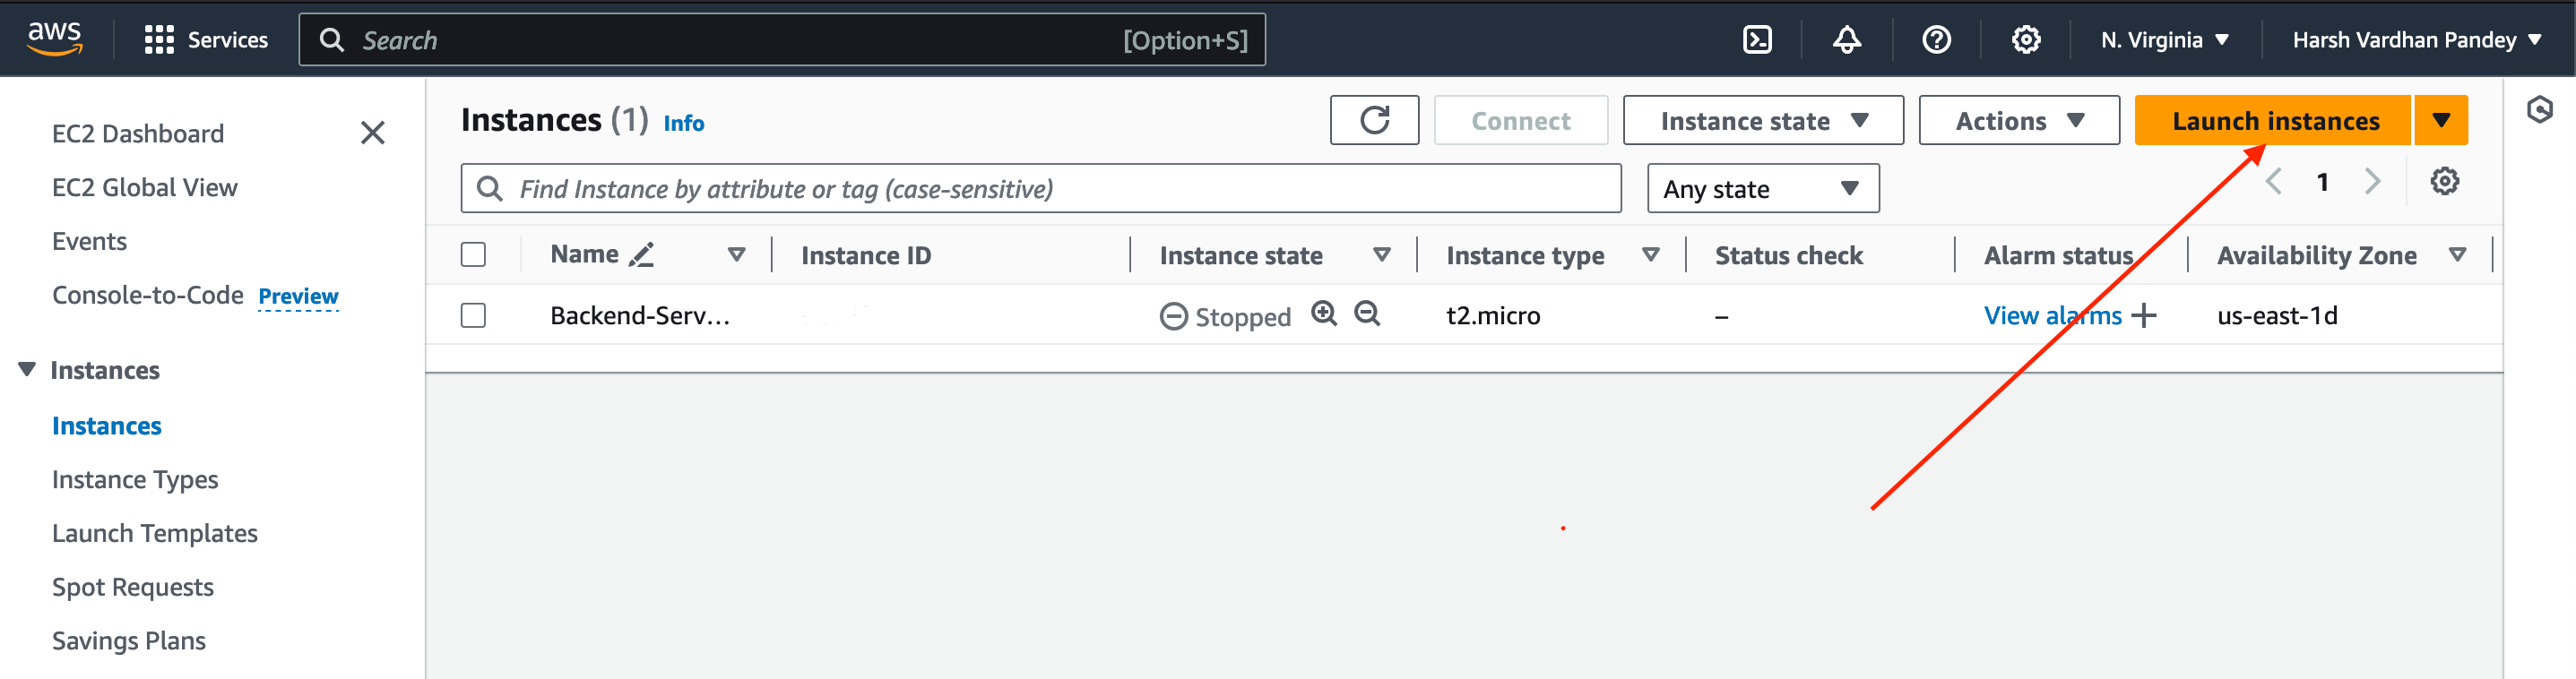The image size is (2576, 679).
Task: Open the notifications bell
Action: 1846,40
